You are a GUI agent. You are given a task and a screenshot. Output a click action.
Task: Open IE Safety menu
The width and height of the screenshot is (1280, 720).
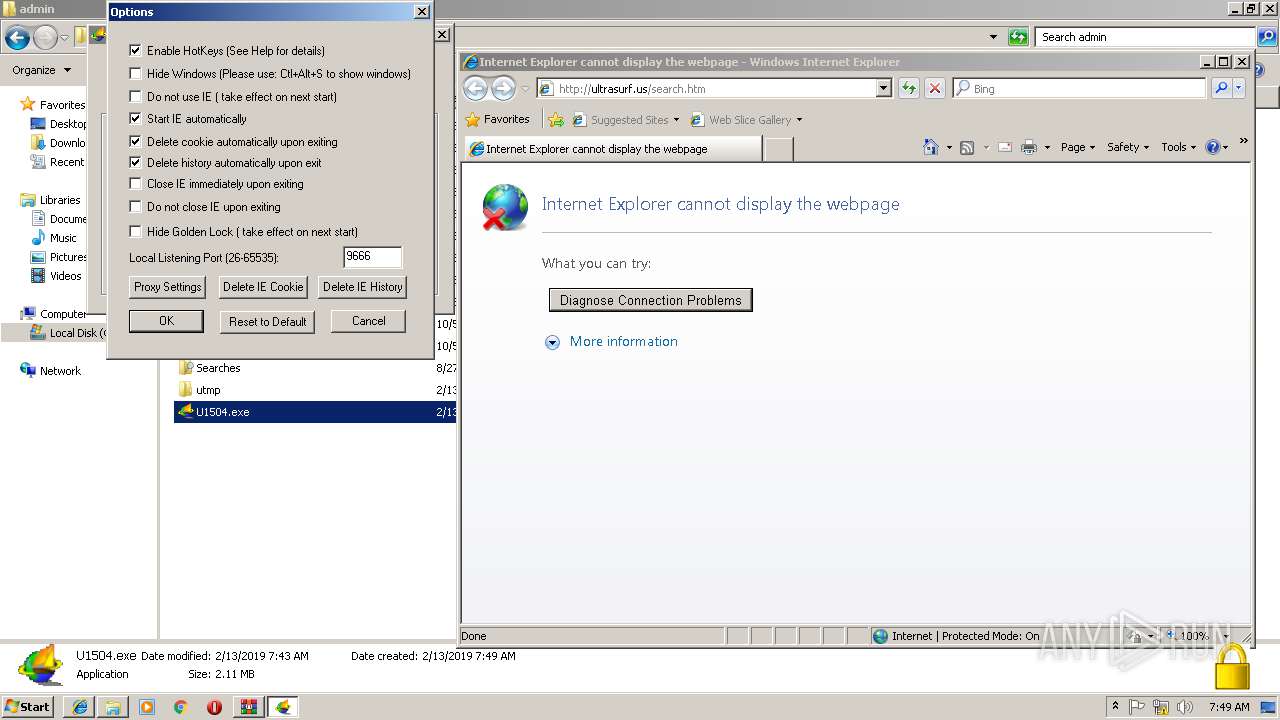1128,147
